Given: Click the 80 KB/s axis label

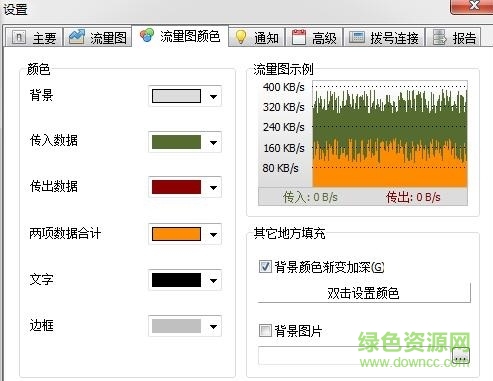Looking at the screenshot, I should (280, 168).
